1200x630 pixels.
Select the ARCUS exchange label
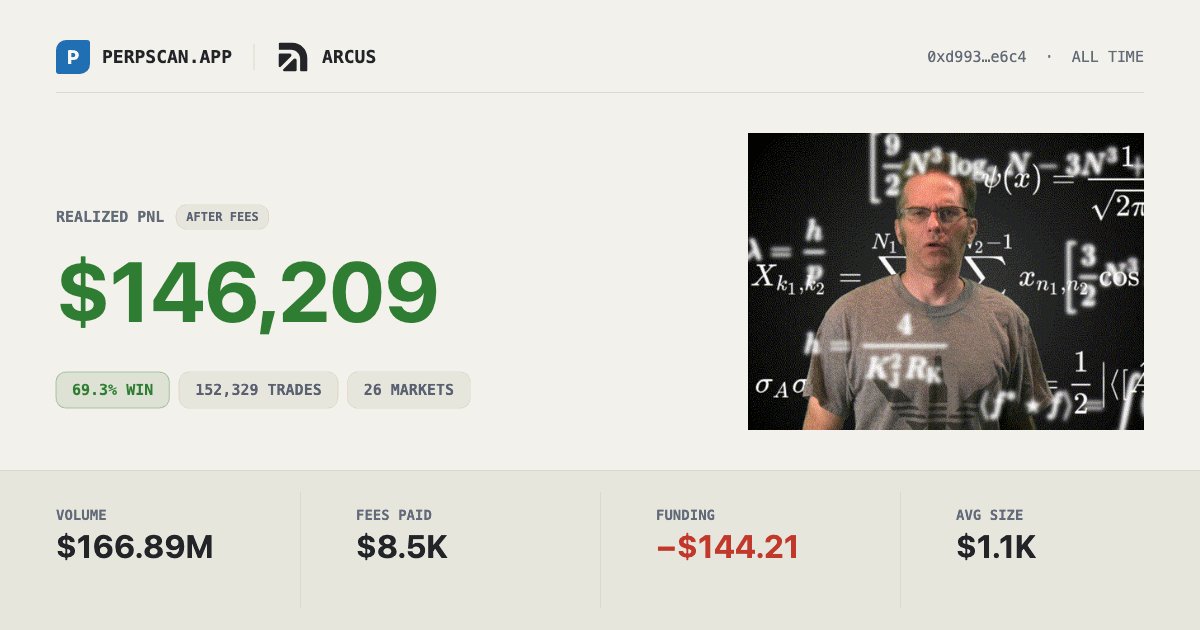(349, 57)
